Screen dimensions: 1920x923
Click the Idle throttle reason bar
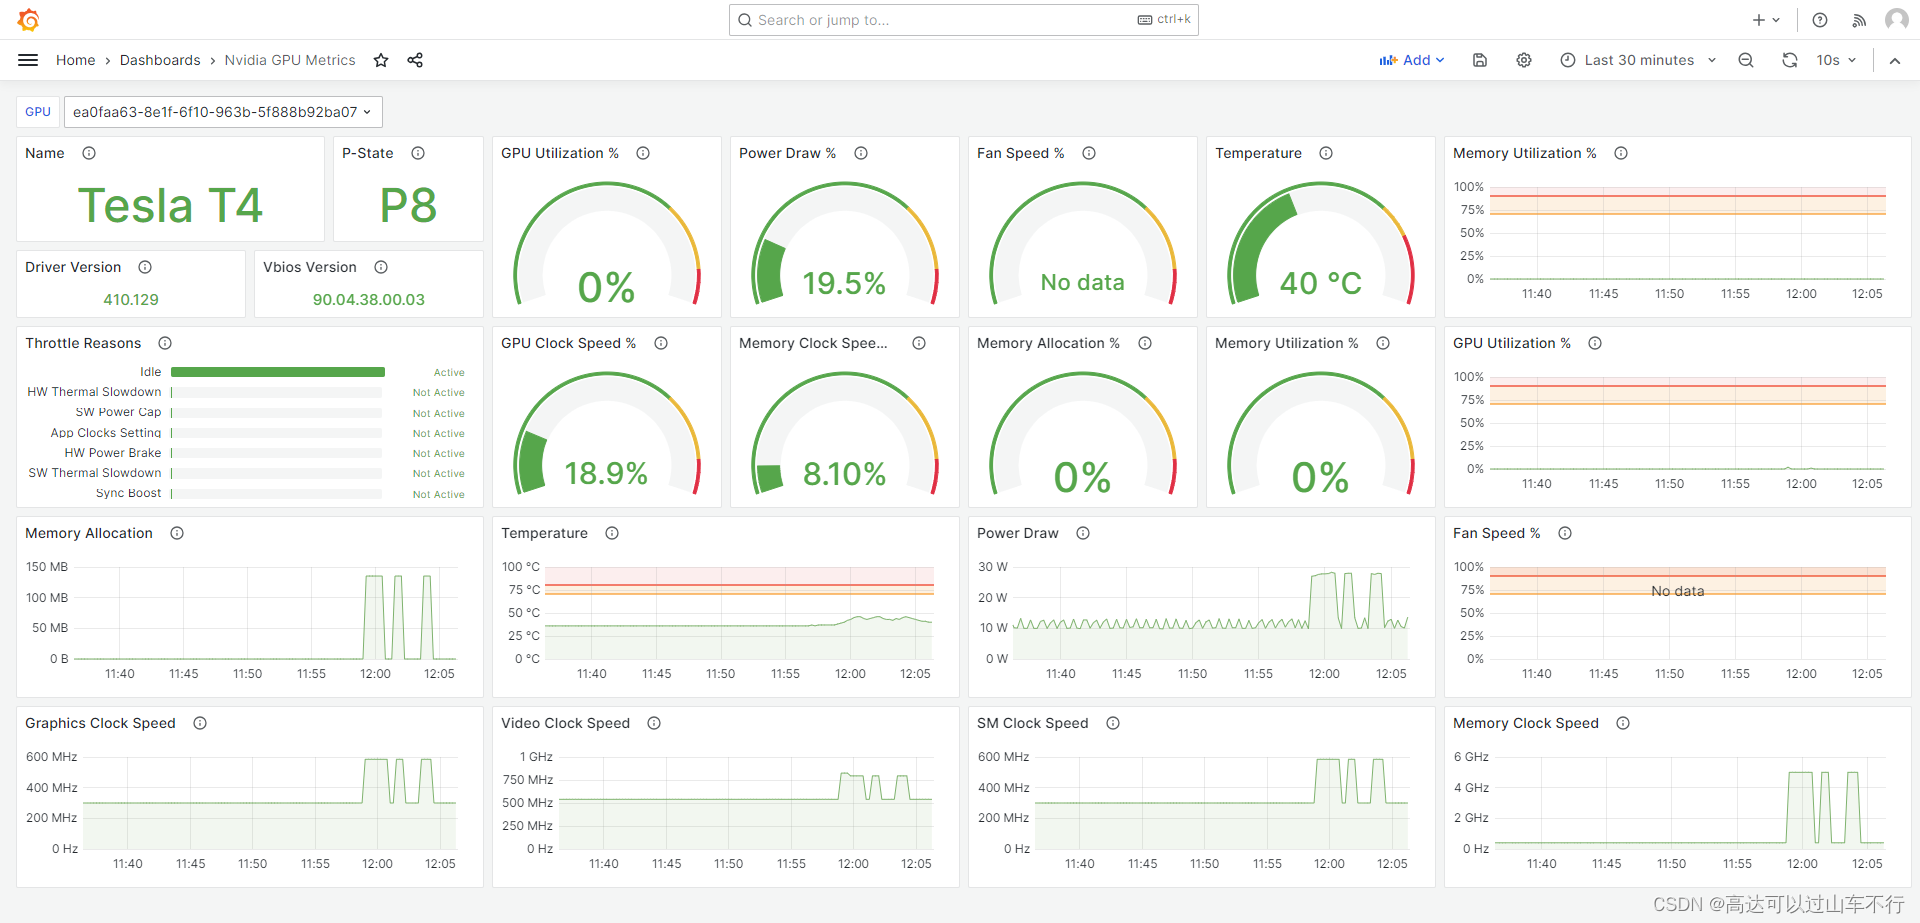point(278,372)
